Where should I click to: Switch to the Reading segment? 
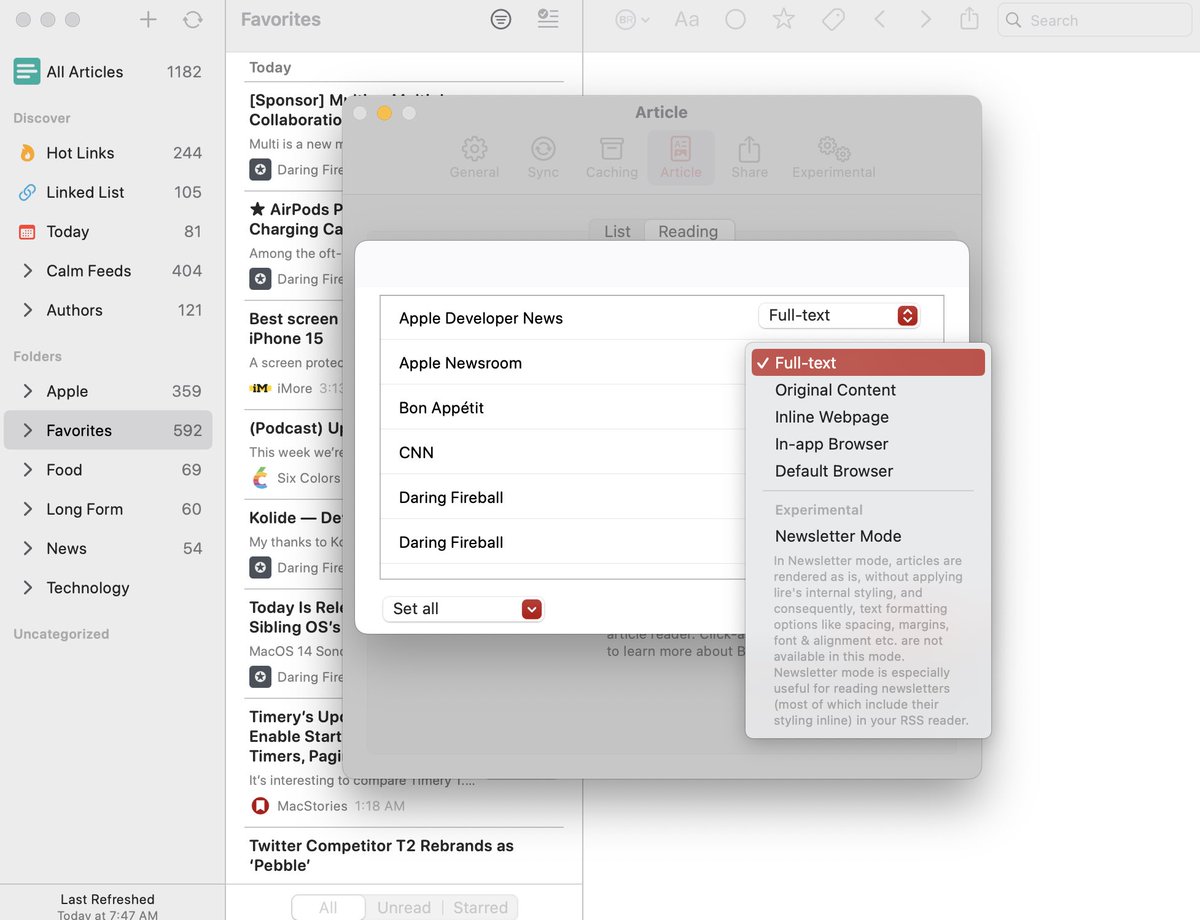(688, 231)
